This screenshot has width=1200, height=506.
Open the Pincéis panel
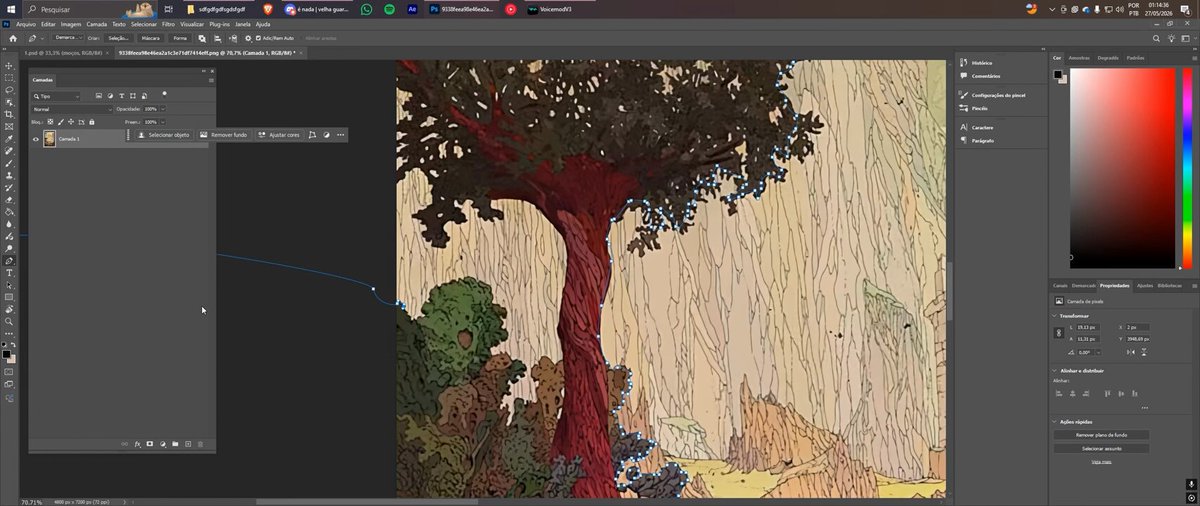(979, 108)
